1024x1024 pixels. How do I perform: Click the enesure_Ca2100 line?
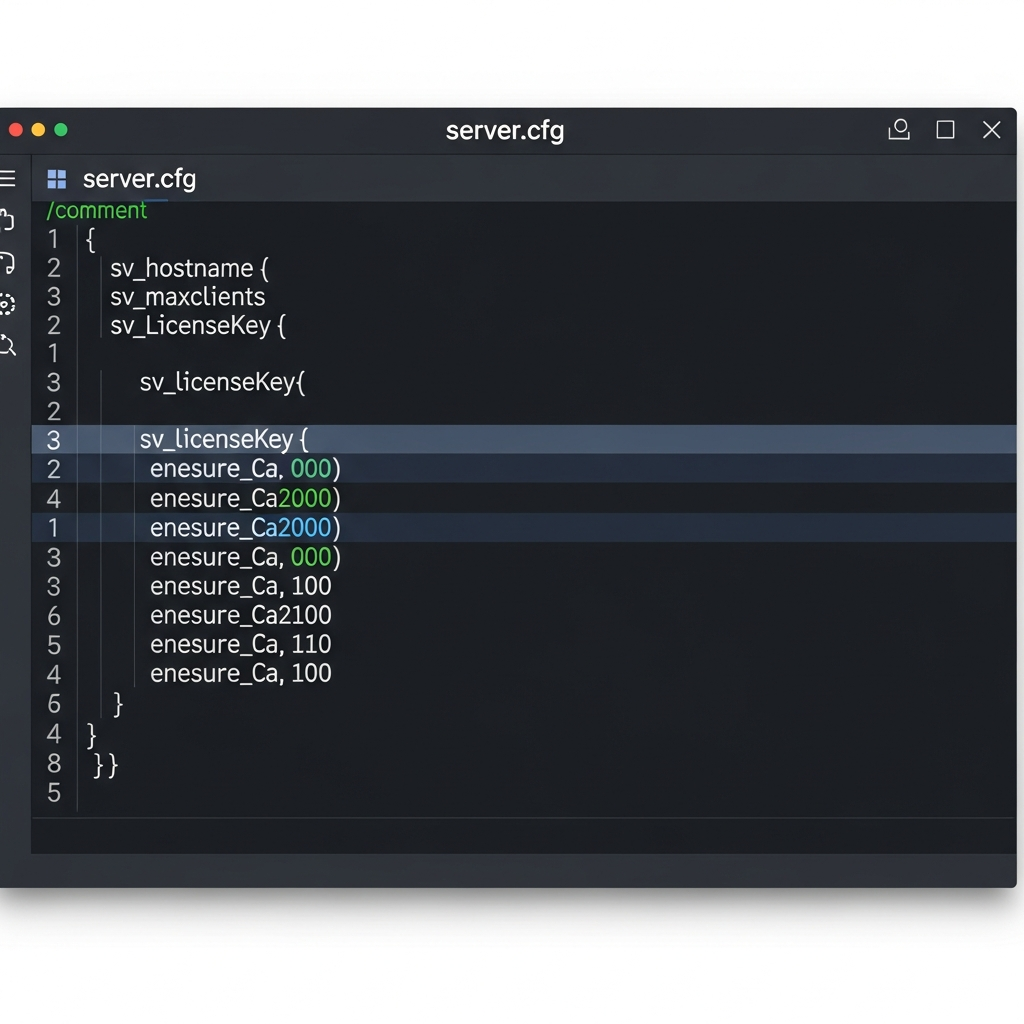click(x=240, y=615)
